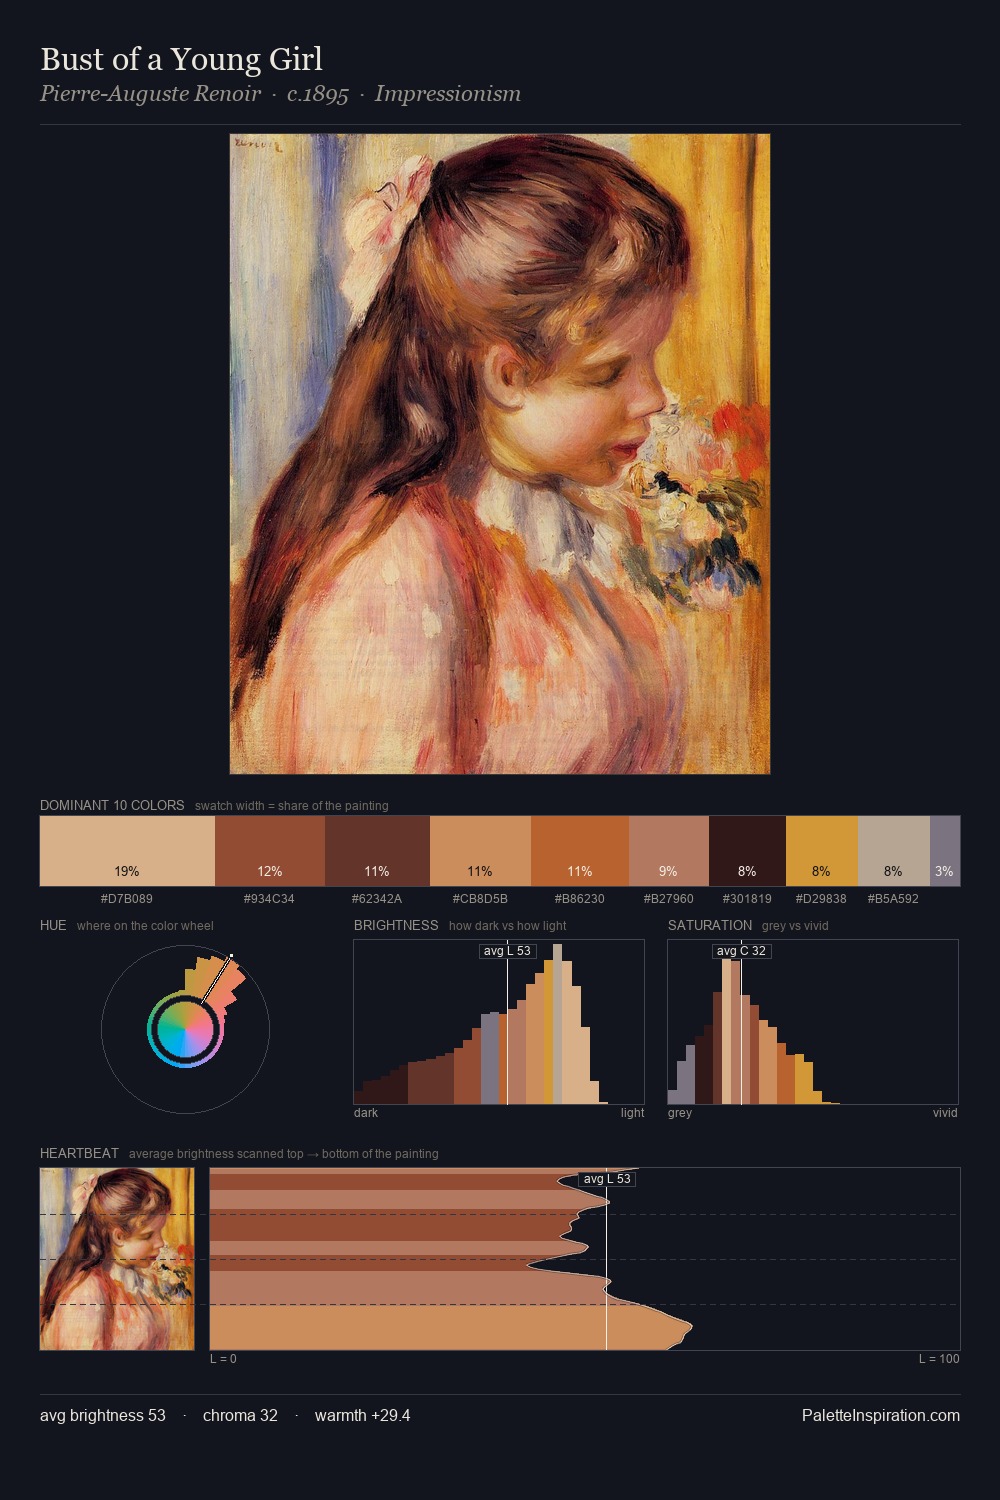Screen dimensions: 1000x1500
Task: Select the #B5A592 beige grey swatch
Action: (894, 851)
